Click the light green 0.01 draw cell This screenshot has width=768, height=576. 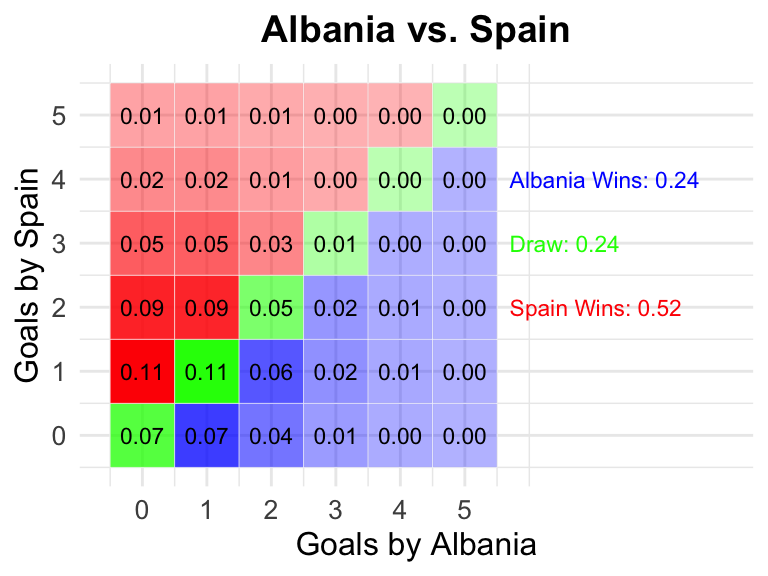[x=336, y=243]
